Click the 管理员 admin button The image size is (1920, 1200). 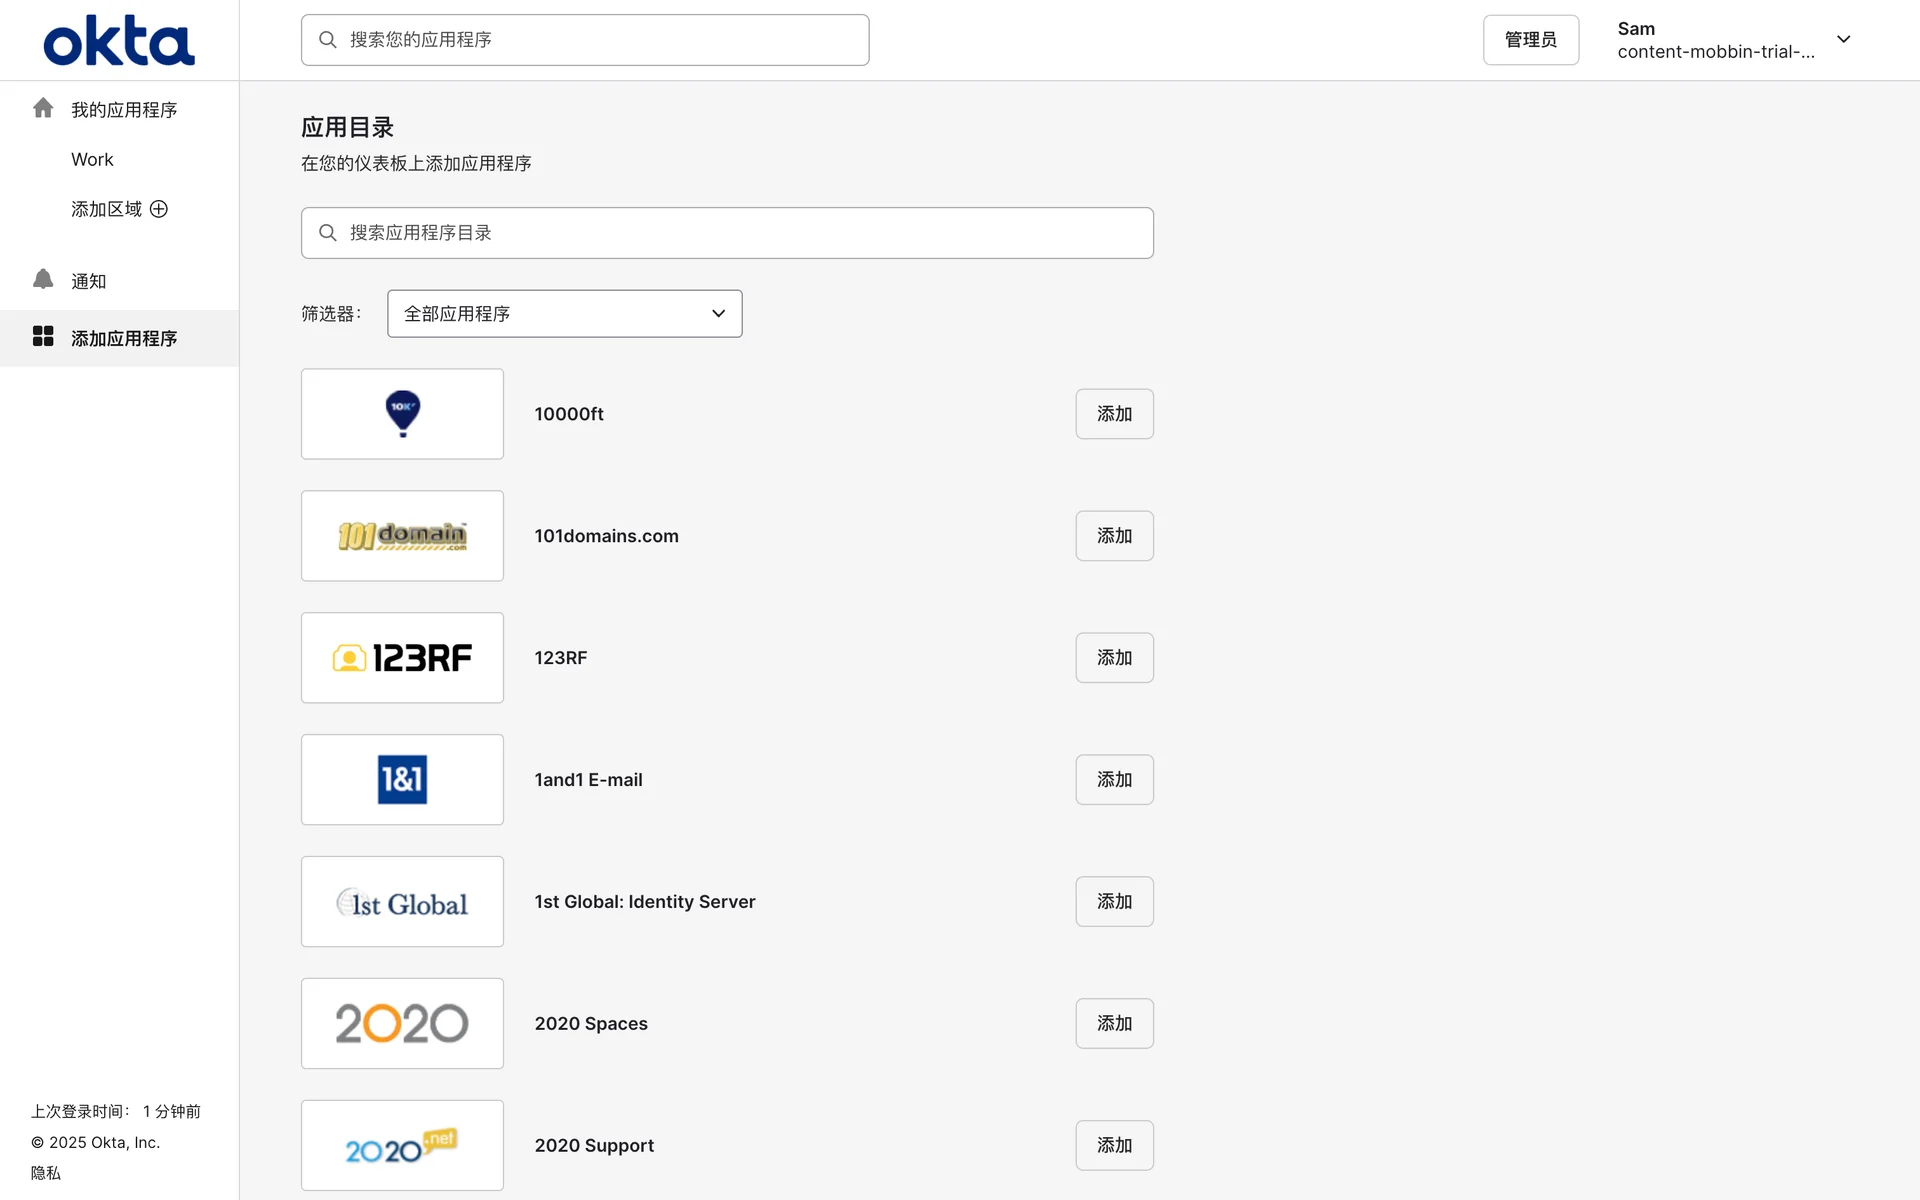point(1530,40)
